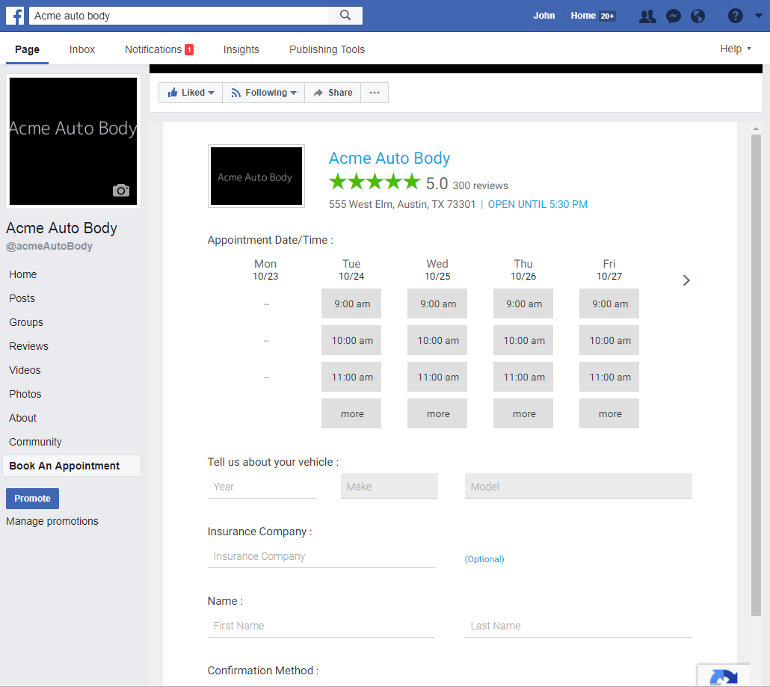Open Manage promotions link
This screenshot has height=687, width=770.
(x=52, y=521)
